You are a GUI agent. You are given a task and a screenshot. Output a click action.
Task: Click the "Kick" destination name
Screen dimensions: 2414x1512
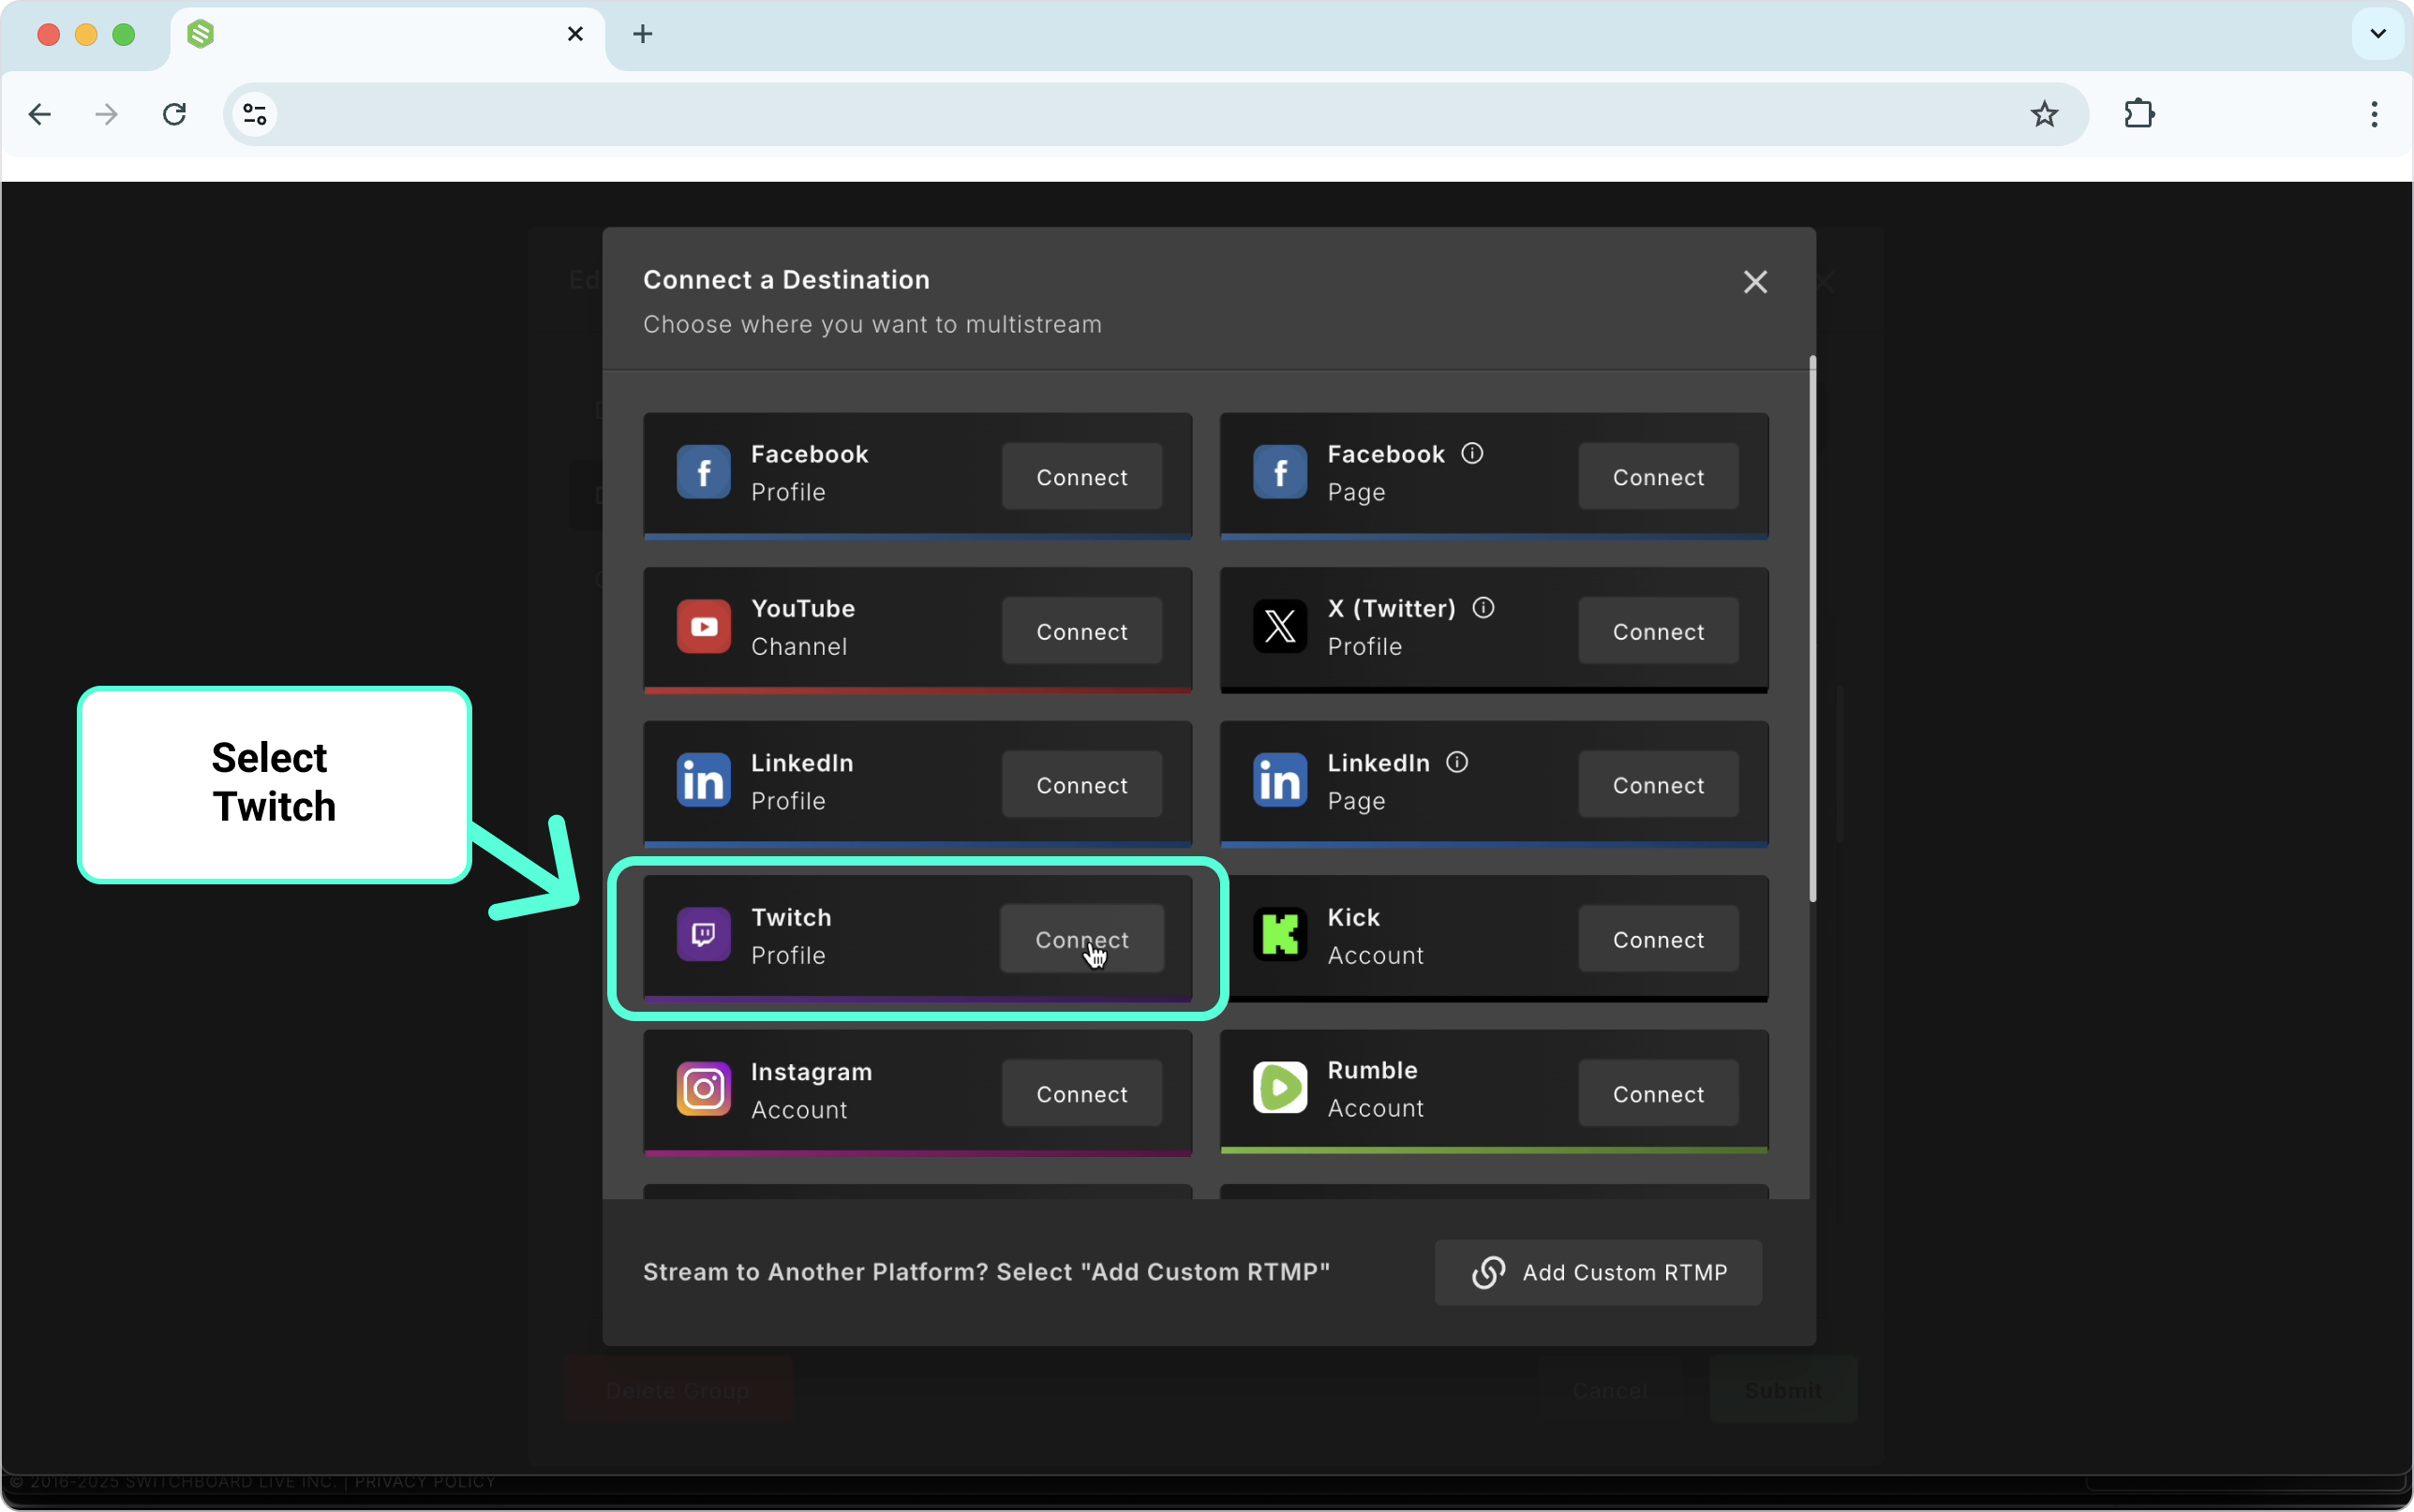coord(1353,917)
